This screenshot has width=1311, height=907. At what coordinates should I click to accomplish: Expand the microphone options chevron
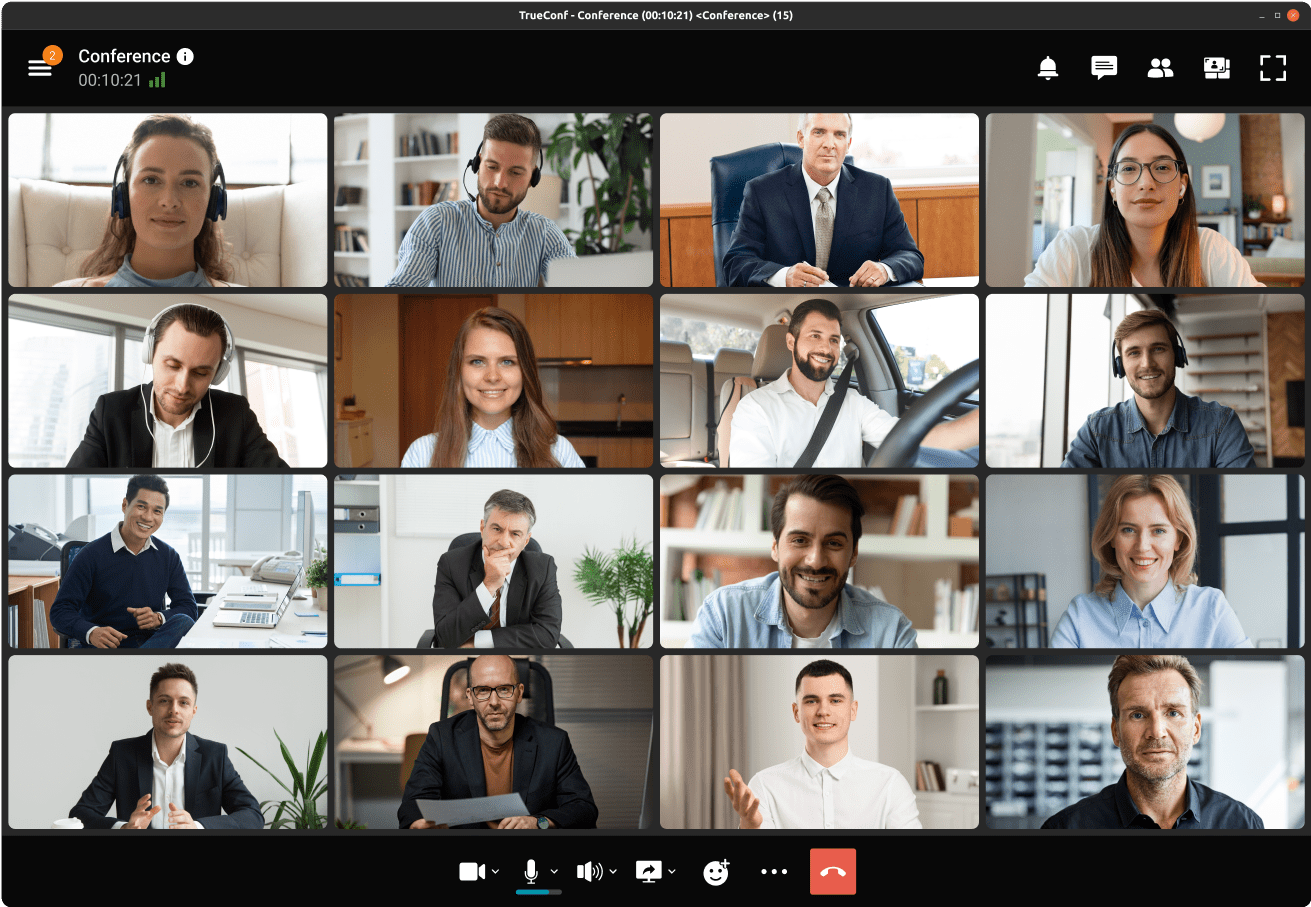552,871
